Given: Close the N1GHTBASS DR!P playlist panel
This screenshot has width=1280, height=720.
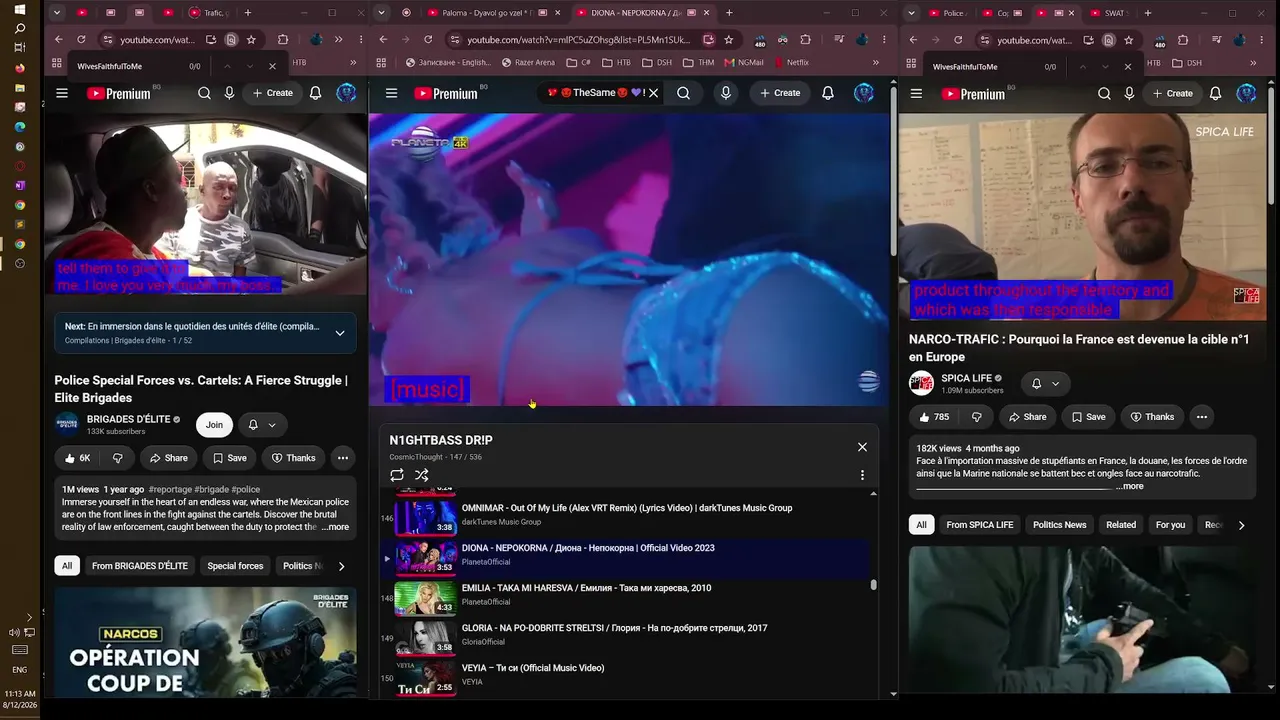Looking at the screenshot, I should coord(862,447).
